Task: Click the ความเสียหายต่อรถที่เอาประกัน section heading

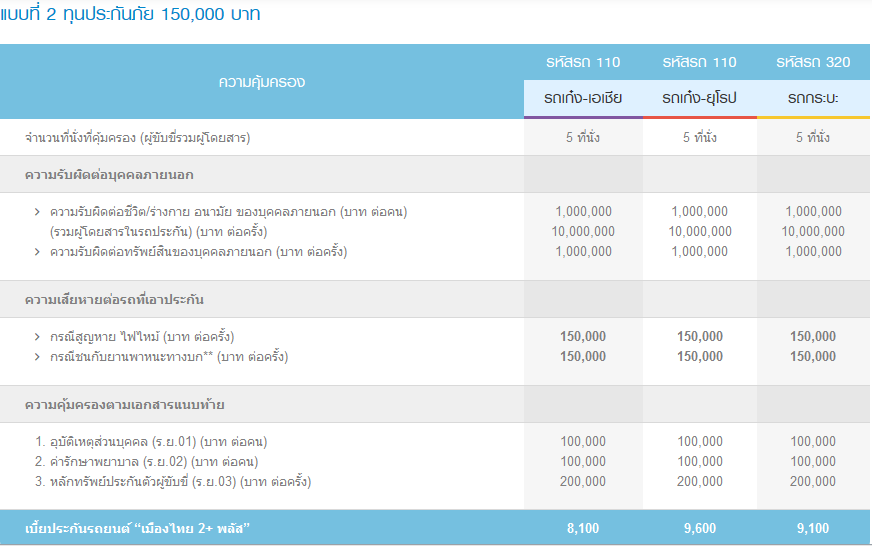Action: click(114, 300)
